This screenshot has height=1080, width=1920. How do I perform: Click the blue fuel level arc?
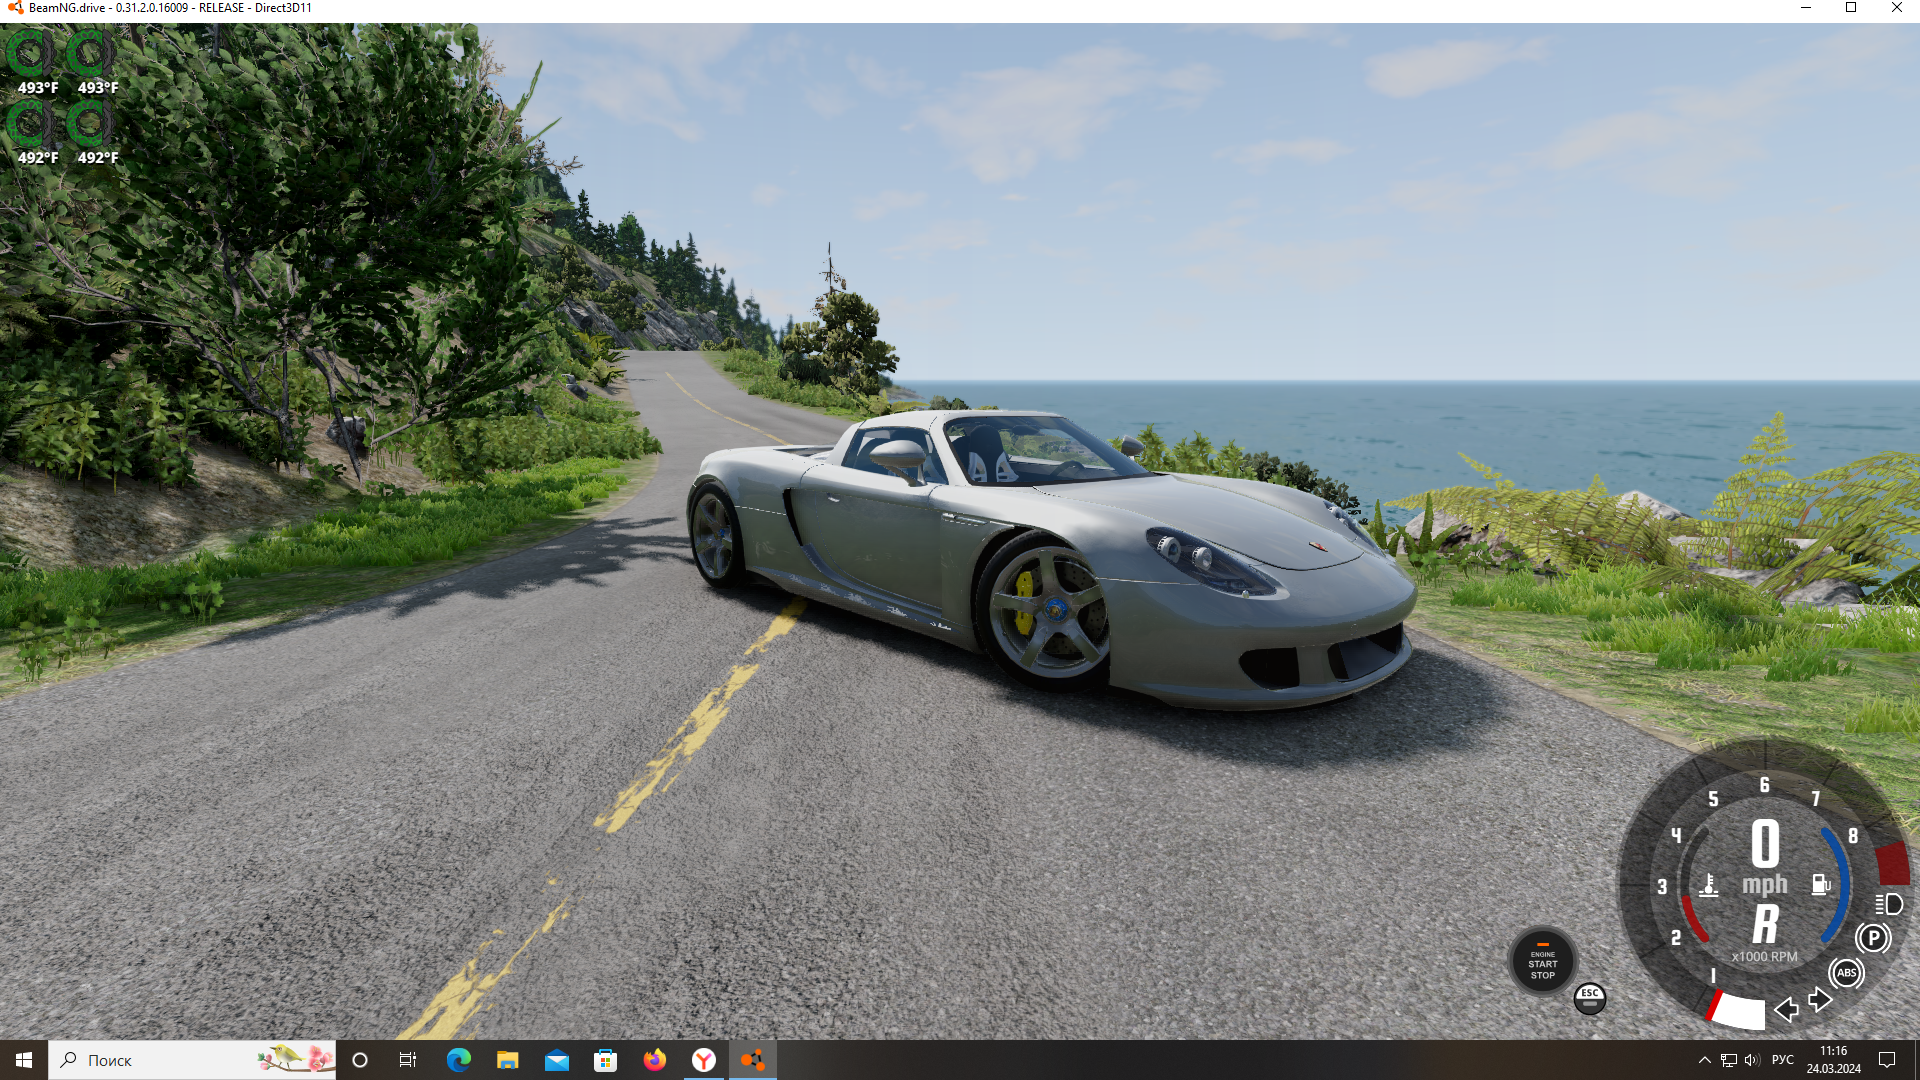point(1841,885)
